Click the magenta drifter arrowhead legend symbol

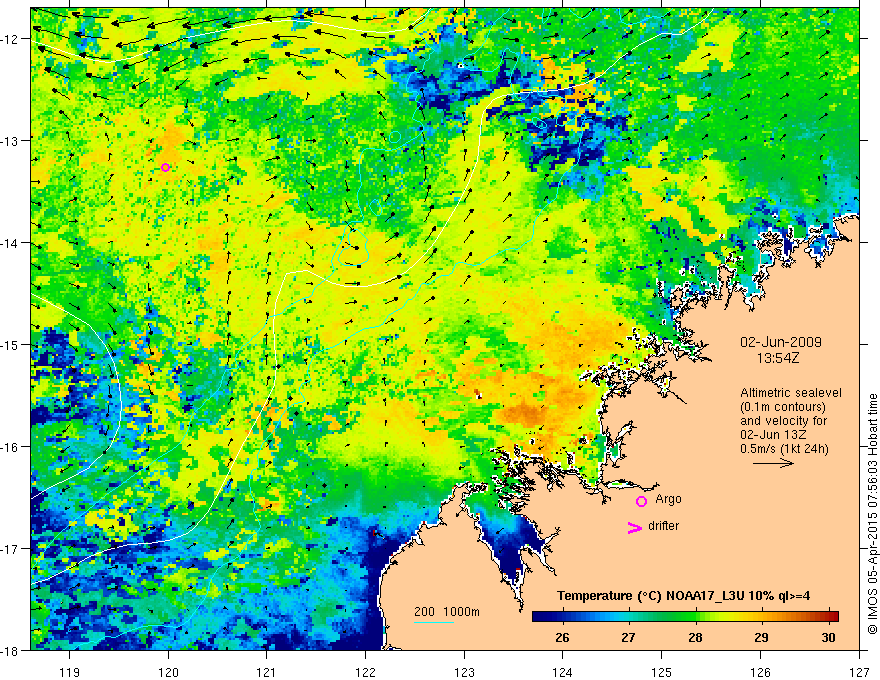[x=635, y=527]
